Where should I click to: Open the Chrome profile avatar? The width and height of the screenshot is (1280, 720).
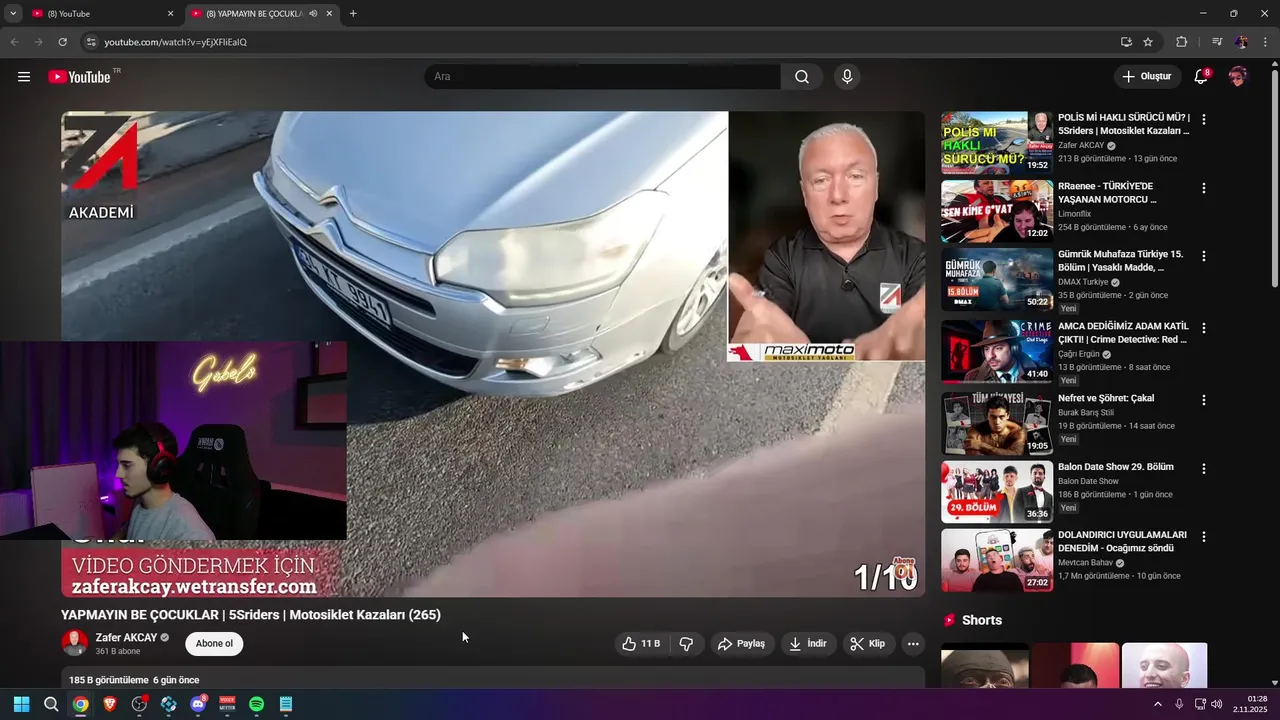click(1241, 42)
